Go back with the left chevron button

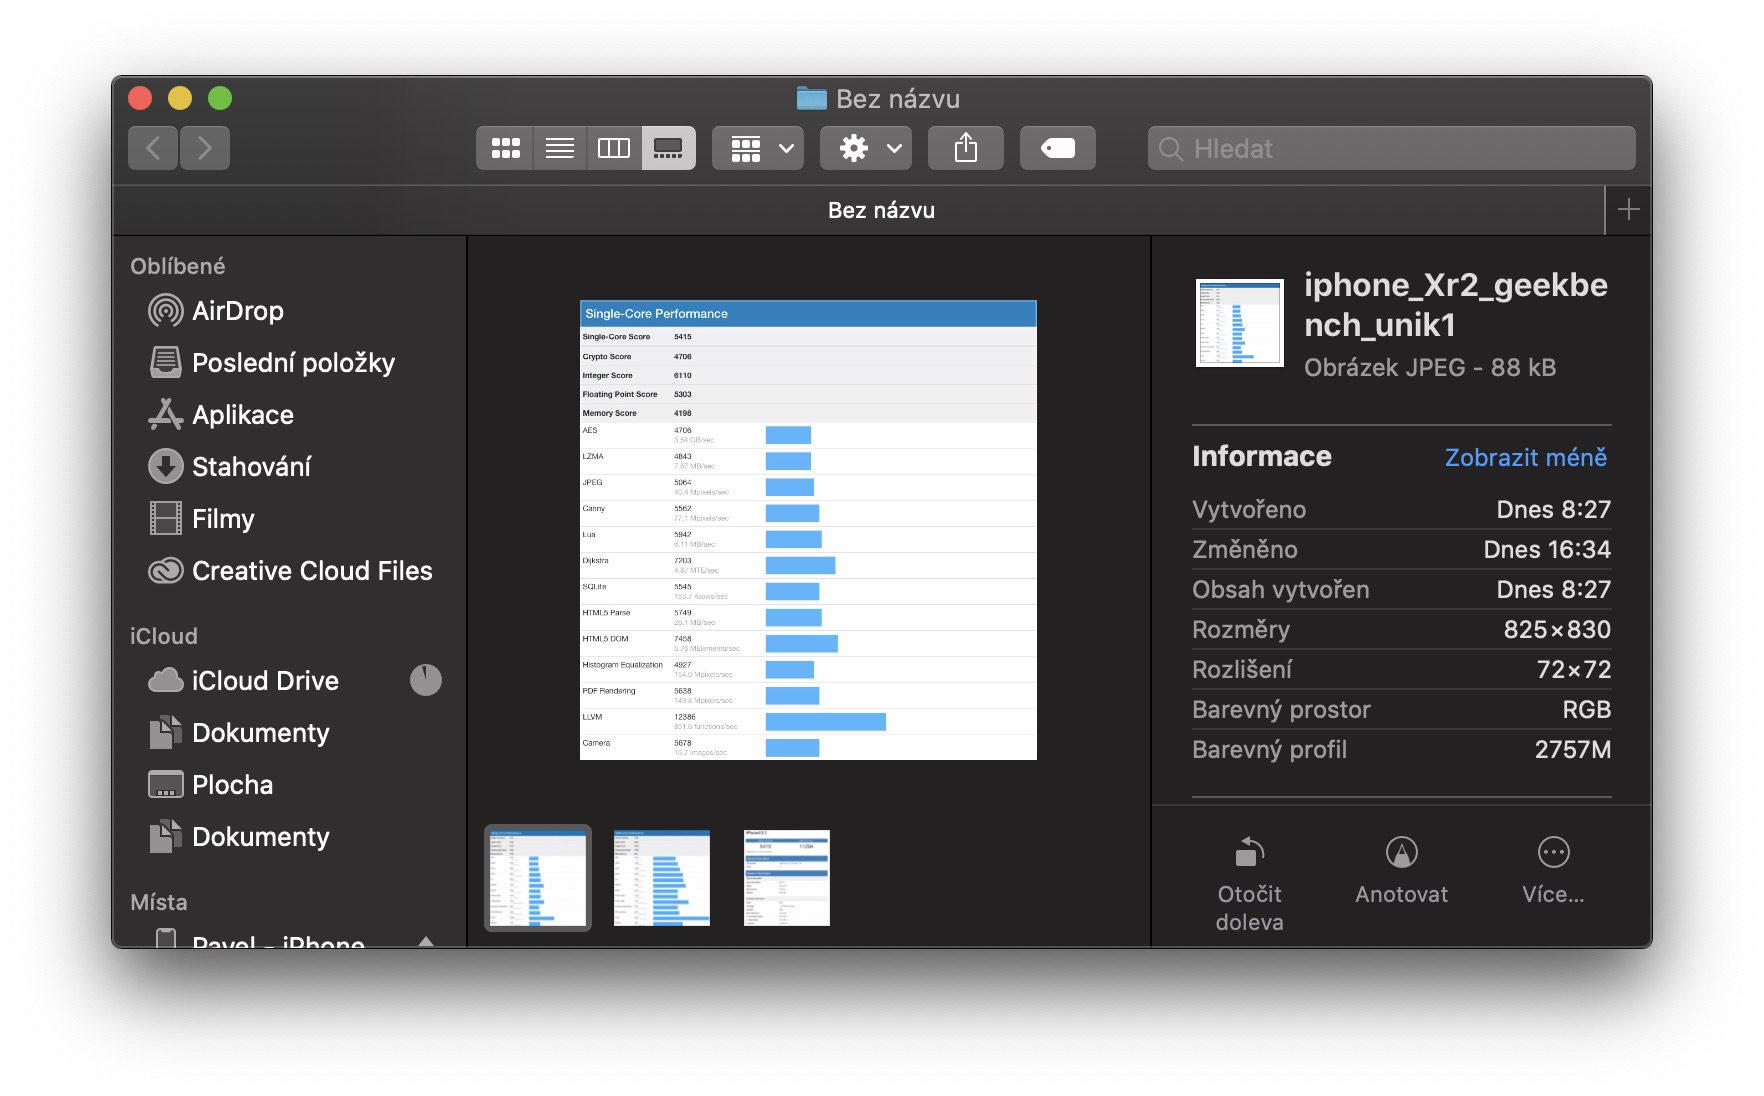pyautogui.click(x=153, y=148)
